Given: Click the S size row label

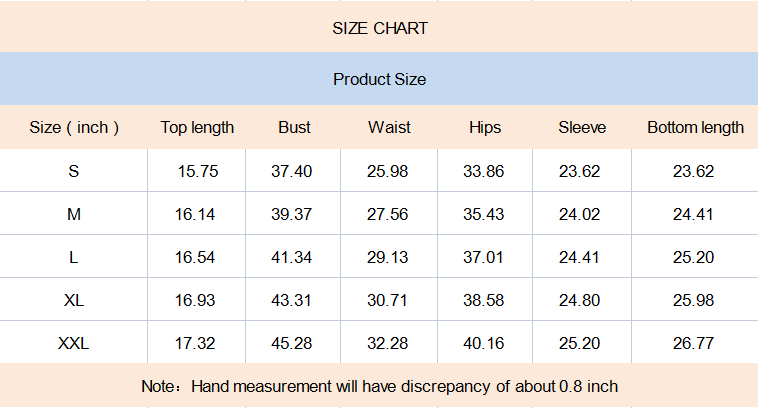Looking at the screenshot, I should click(74, 171).
